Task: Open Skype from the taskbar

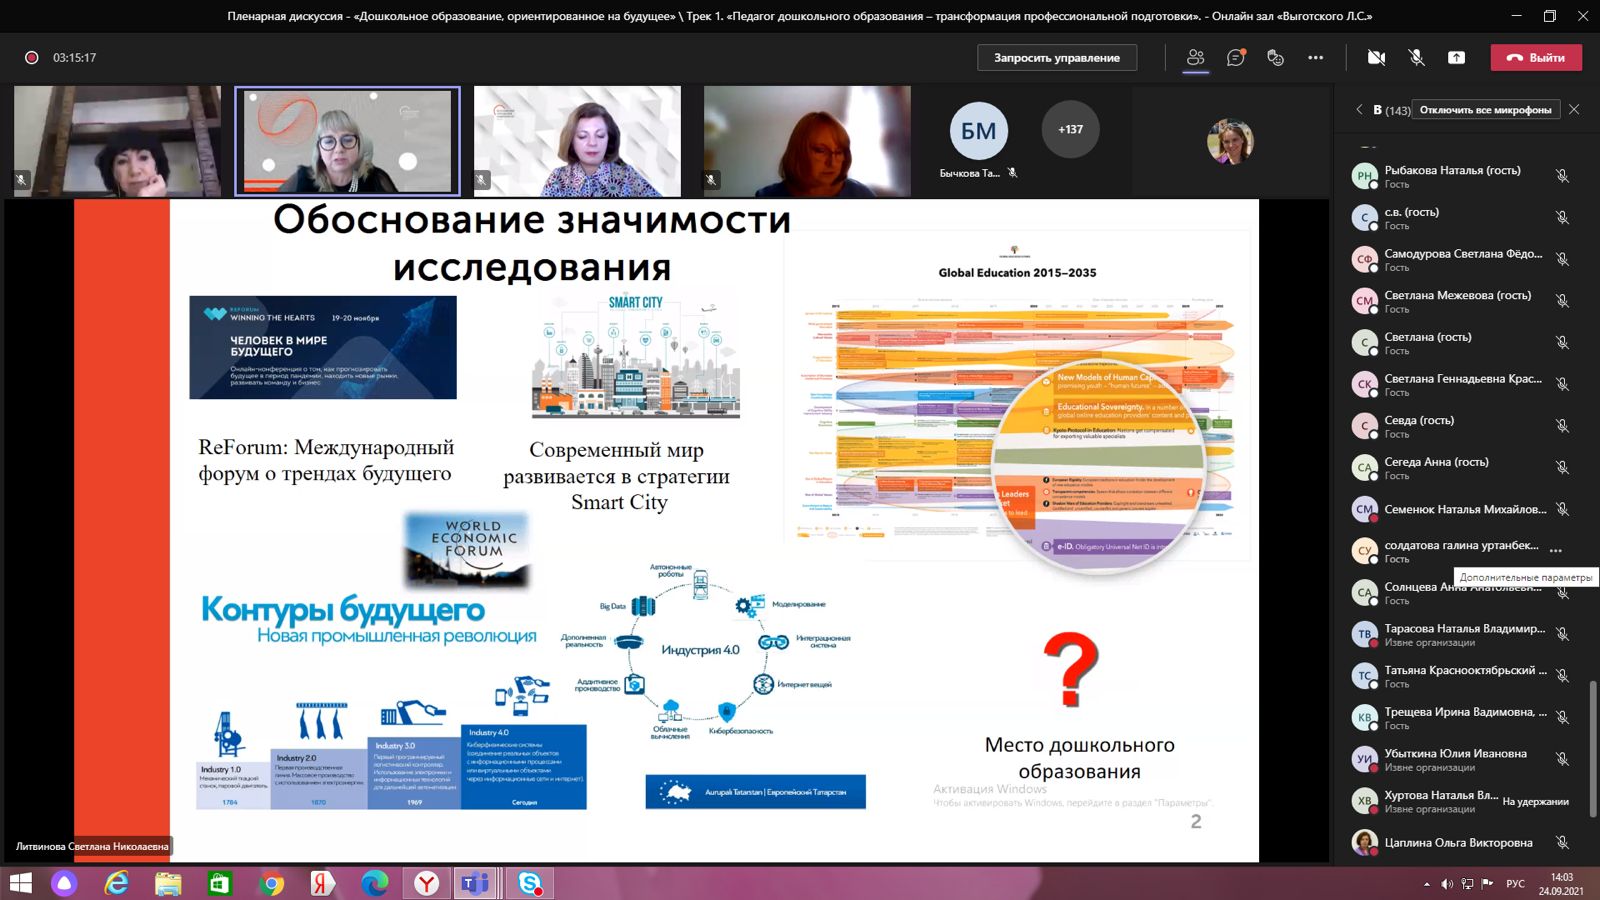Action: (529, 883)
